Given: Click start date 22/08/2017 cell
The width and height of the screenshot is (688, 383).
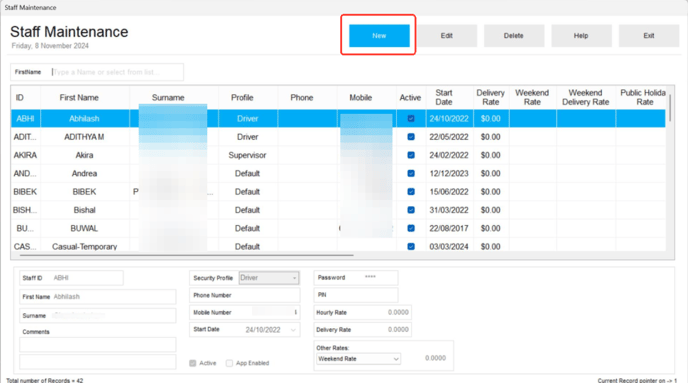Looking at the screenshot, I should click(x=449, y=228).
